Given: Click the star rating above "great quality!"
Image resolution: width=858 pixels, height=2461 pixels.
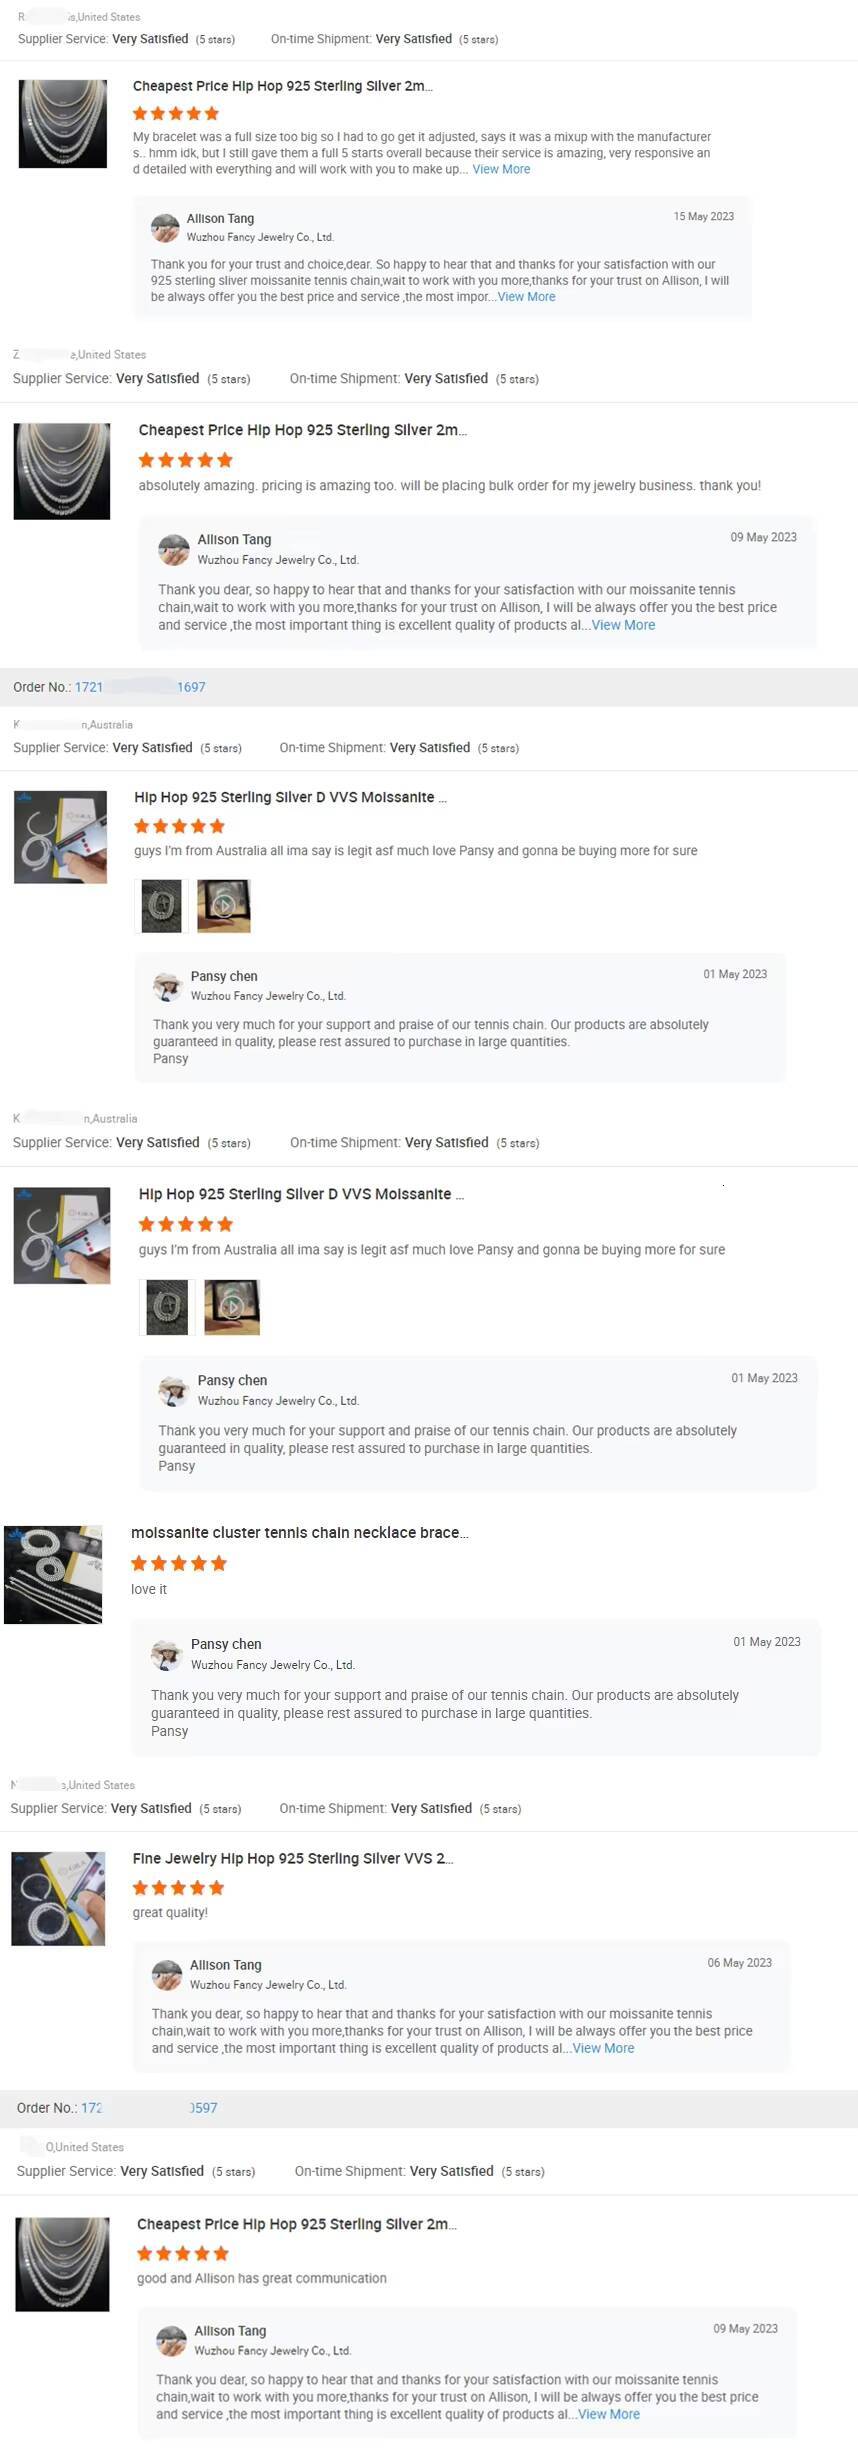Looking at the screenshot, I should 178,1888.
